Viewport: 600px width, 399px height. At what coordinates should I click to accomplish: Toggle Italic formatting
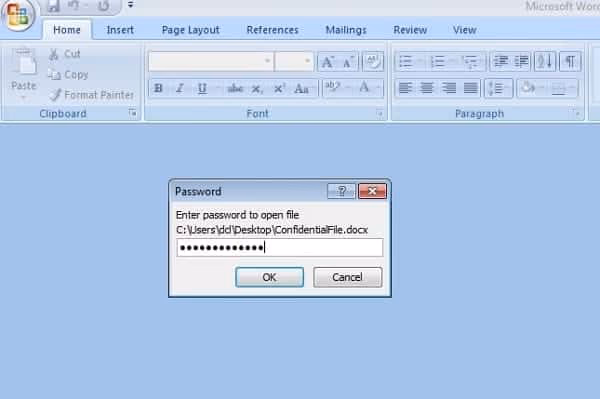(x=179, y=88)
